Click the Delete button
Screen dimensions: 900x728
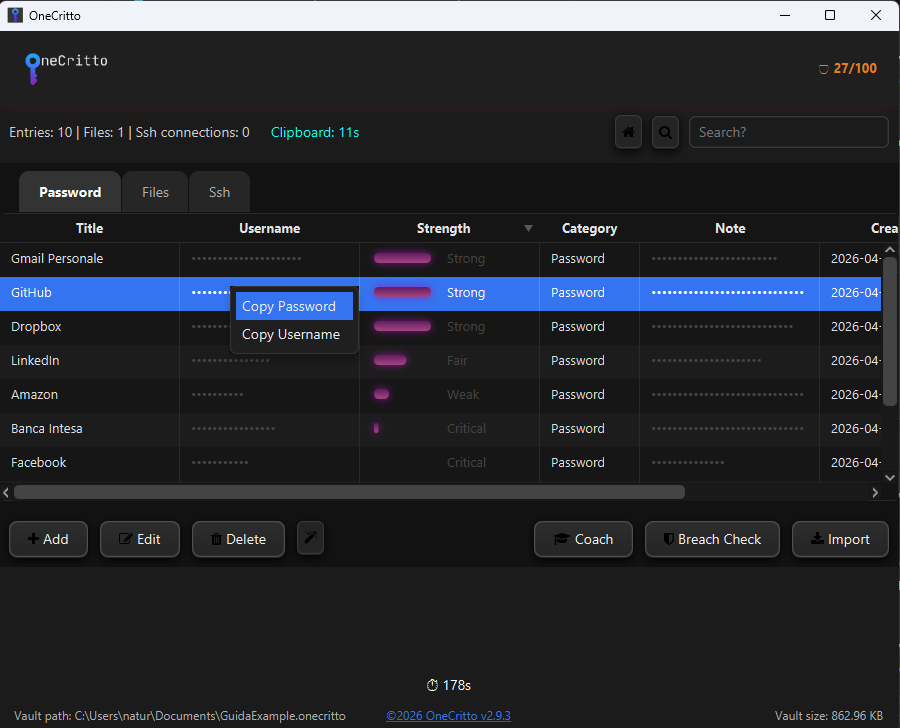238,539
